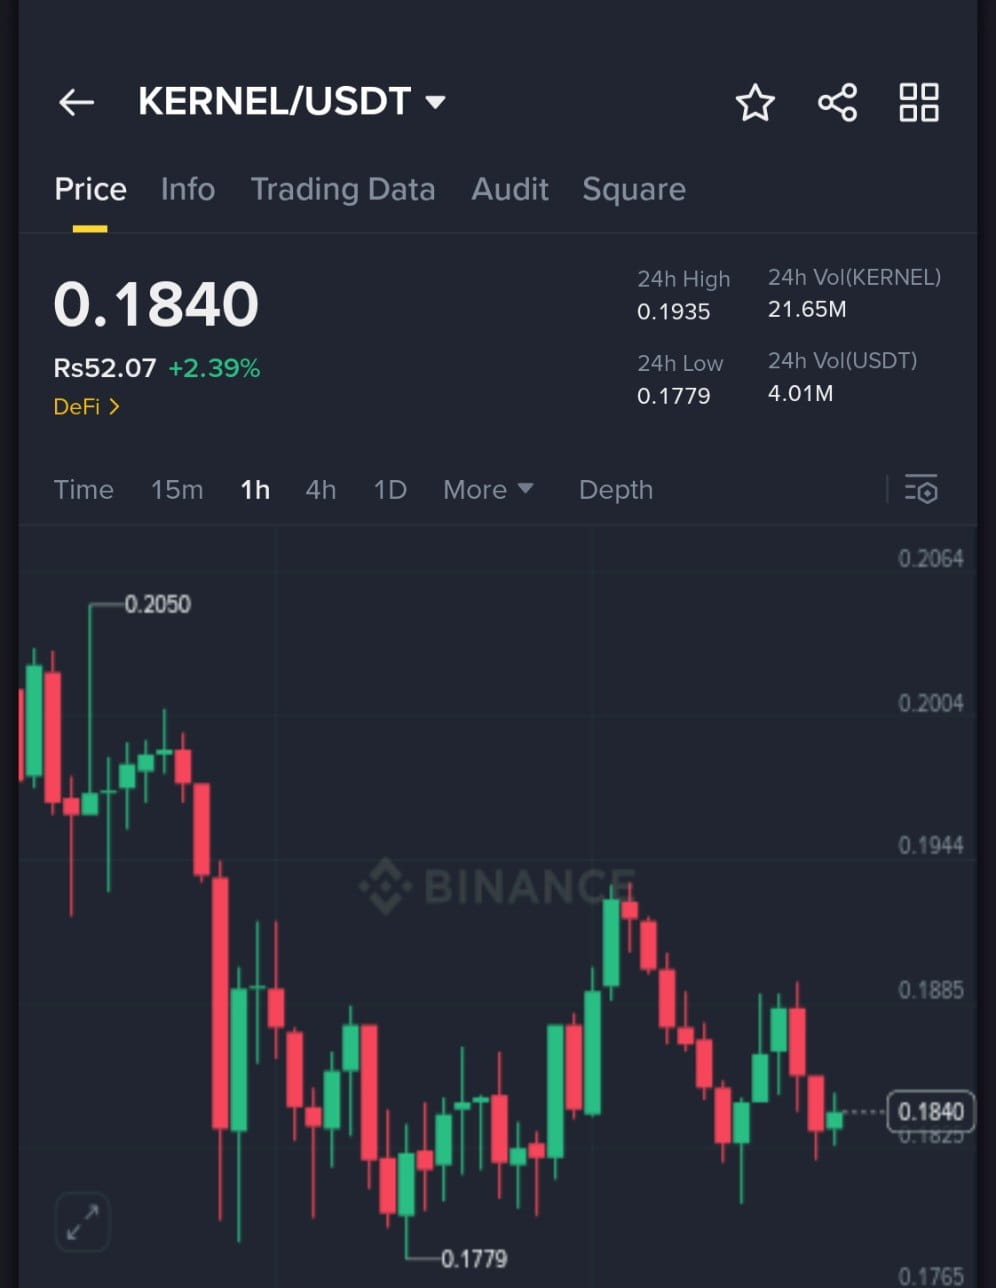996x1288 pixels.
Task: Open chart settings icon beside Depth
Action: click(x=921, y=489)
